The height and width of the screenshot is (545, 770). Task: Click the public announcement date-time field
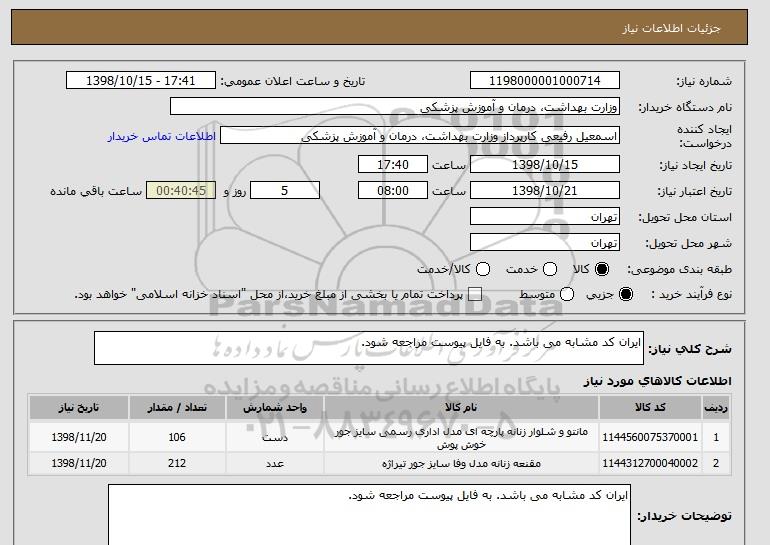[x=140, y=81]
